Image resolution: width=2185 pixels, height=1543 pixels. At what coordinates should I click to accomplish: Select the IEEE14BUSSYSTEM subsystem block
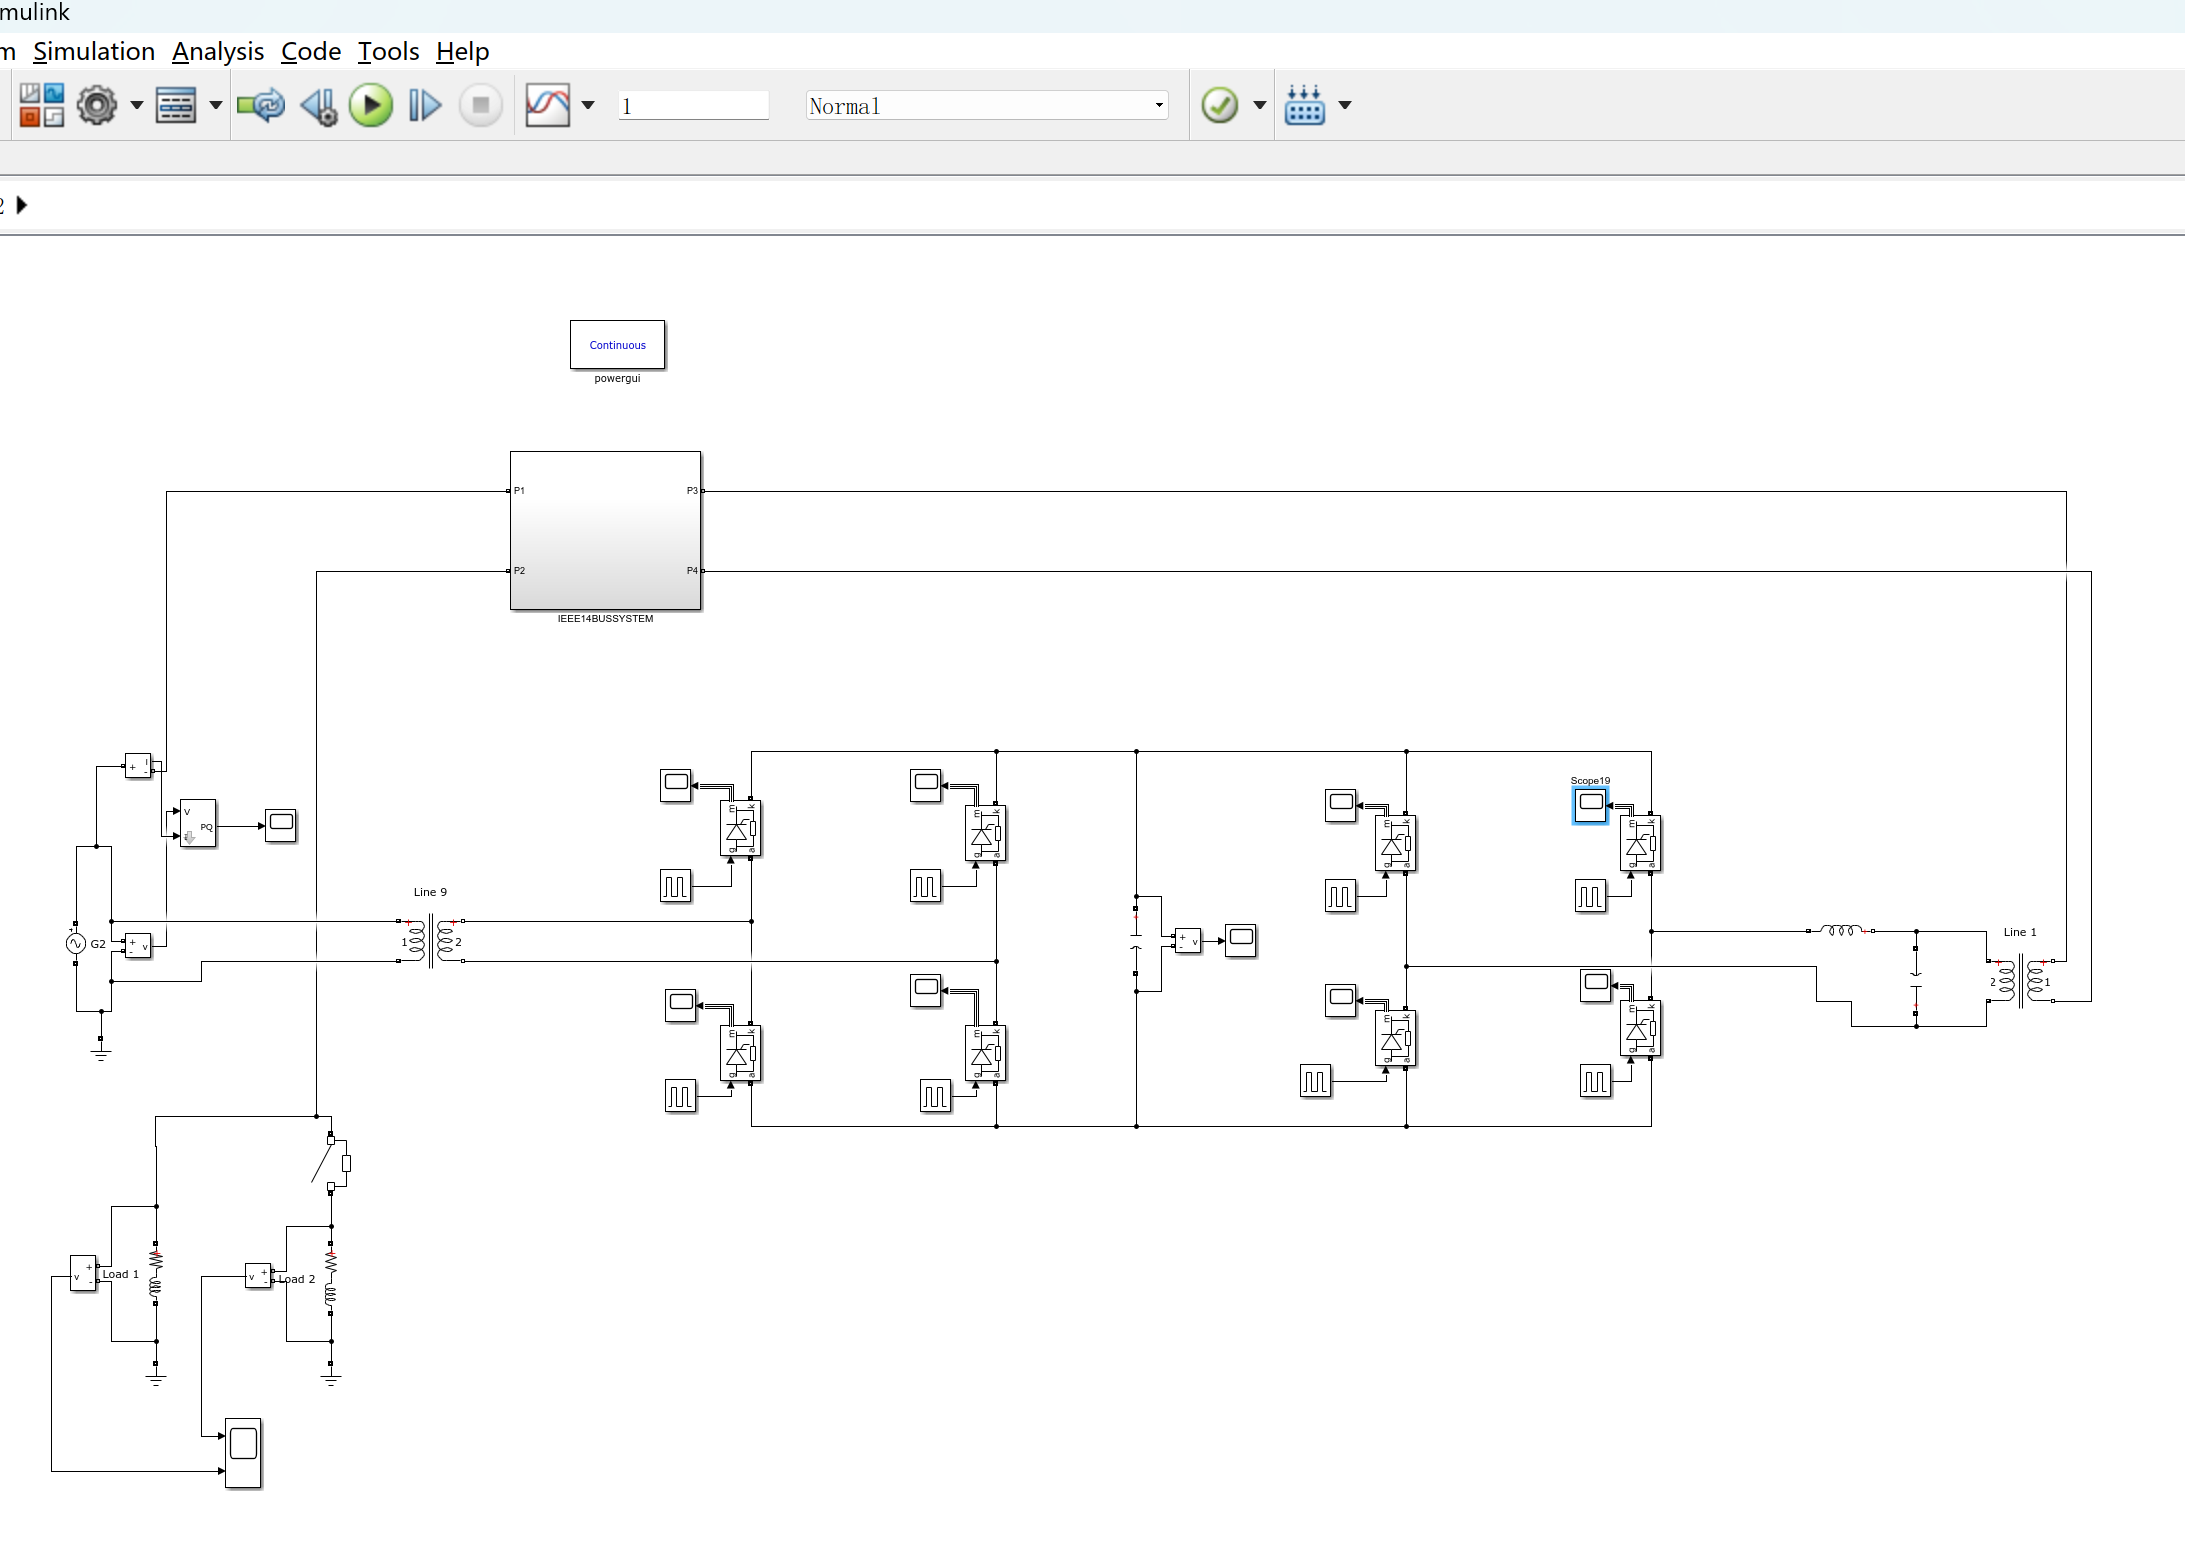point(605,530)
